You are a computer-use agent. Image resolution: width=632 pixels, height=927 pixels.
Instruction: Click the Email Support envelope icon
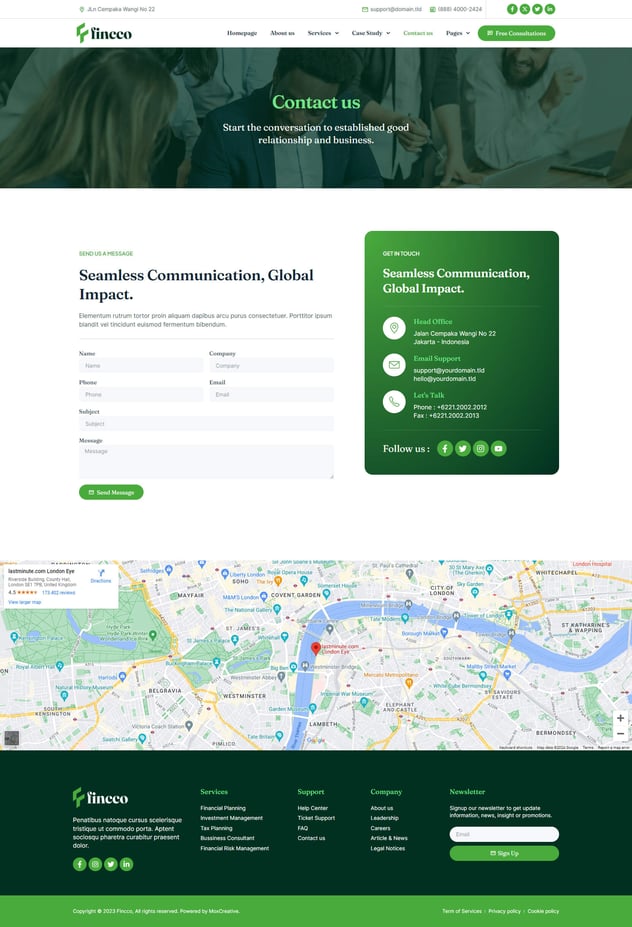pos(394,365)
